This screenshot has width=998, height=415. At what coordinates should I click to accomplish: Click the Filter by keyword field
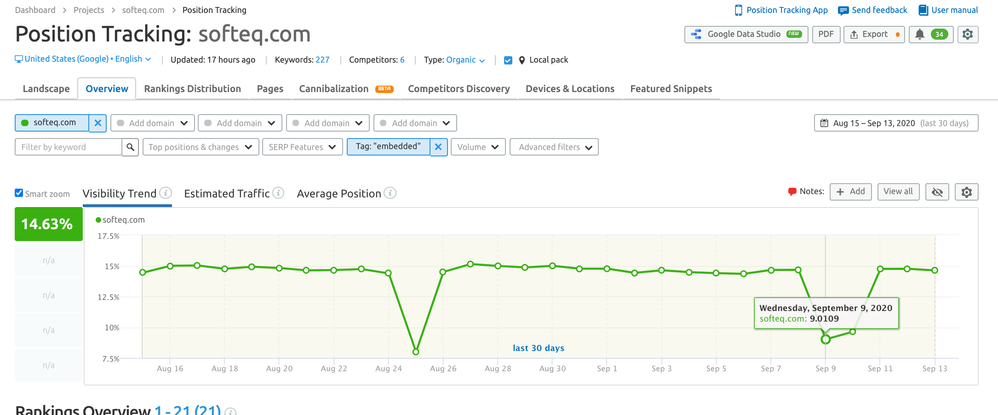pos(68,147)
